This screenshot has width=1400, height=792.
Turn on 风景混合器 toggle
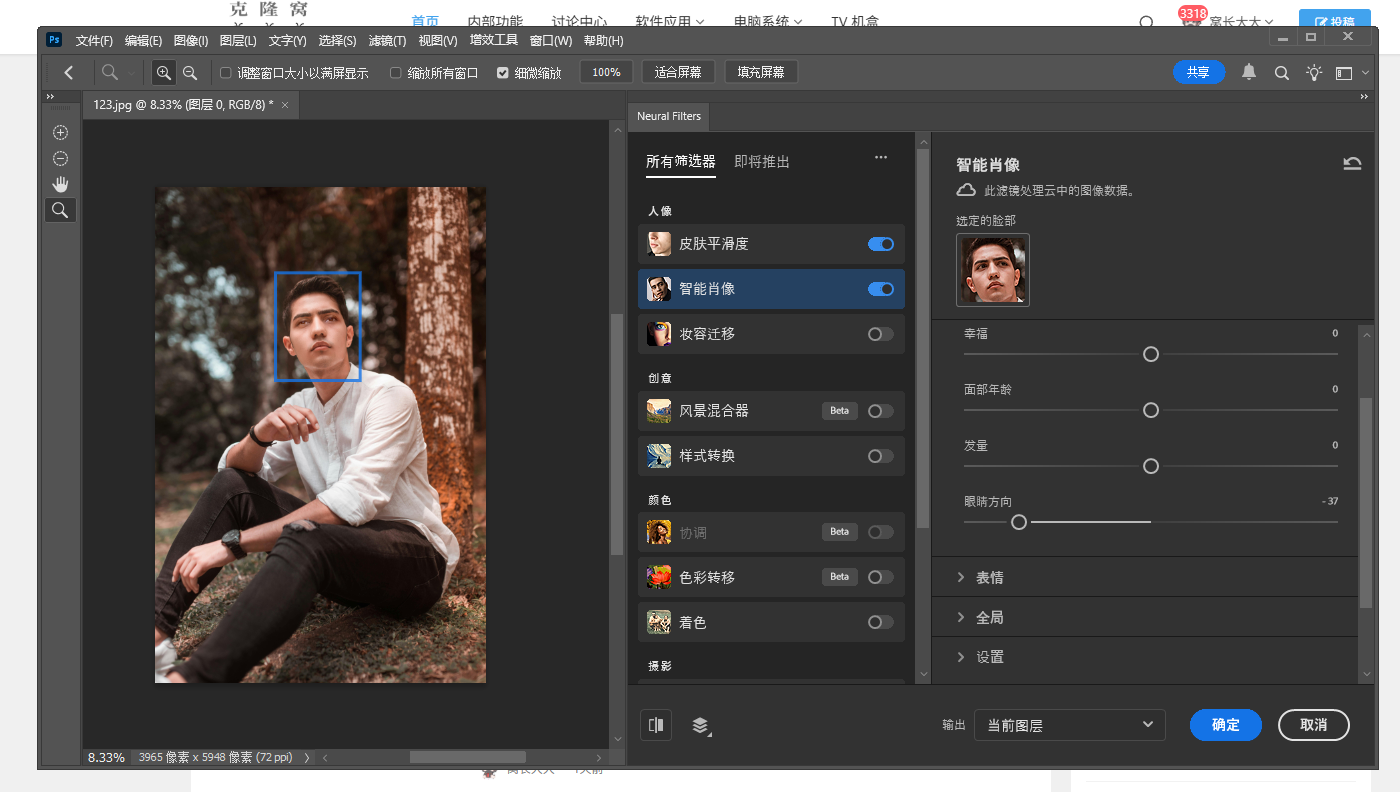pyautogui.click(x=881, y=411)
